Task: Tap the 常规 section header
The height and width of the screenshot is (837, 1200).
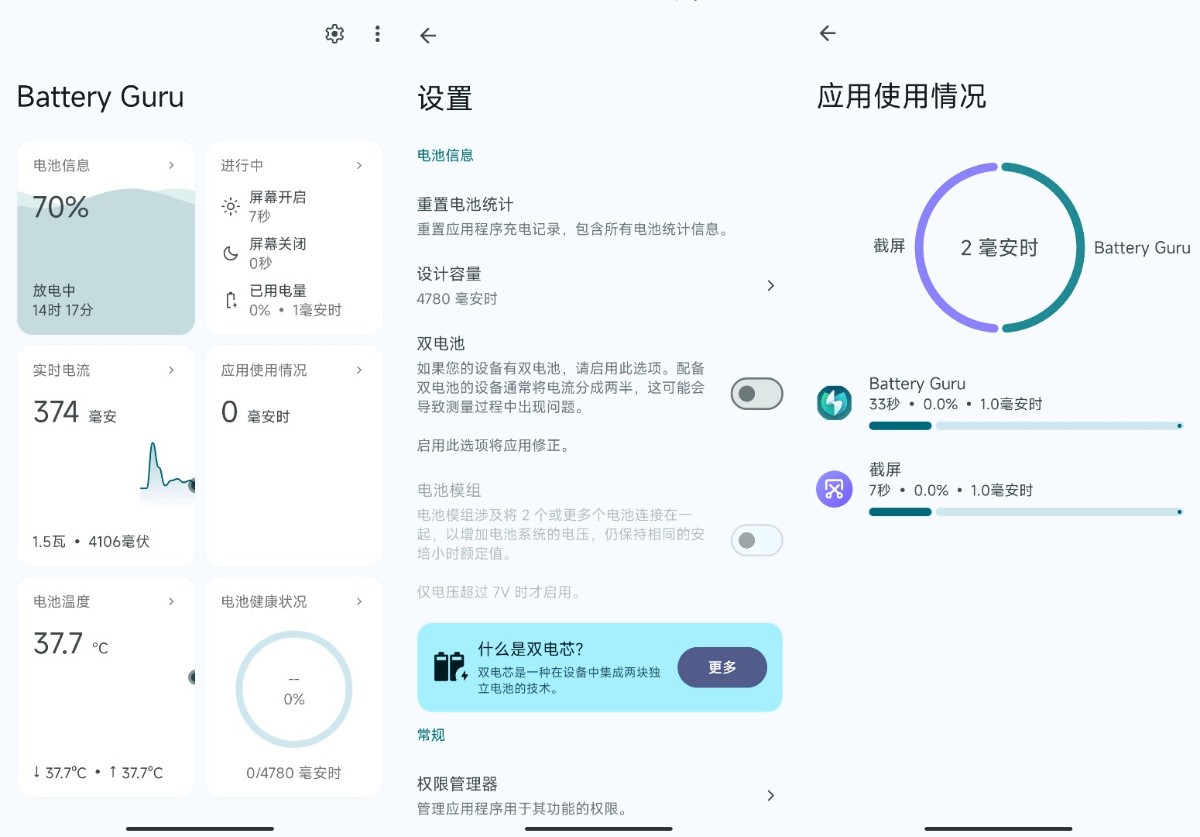Action: 431,735
